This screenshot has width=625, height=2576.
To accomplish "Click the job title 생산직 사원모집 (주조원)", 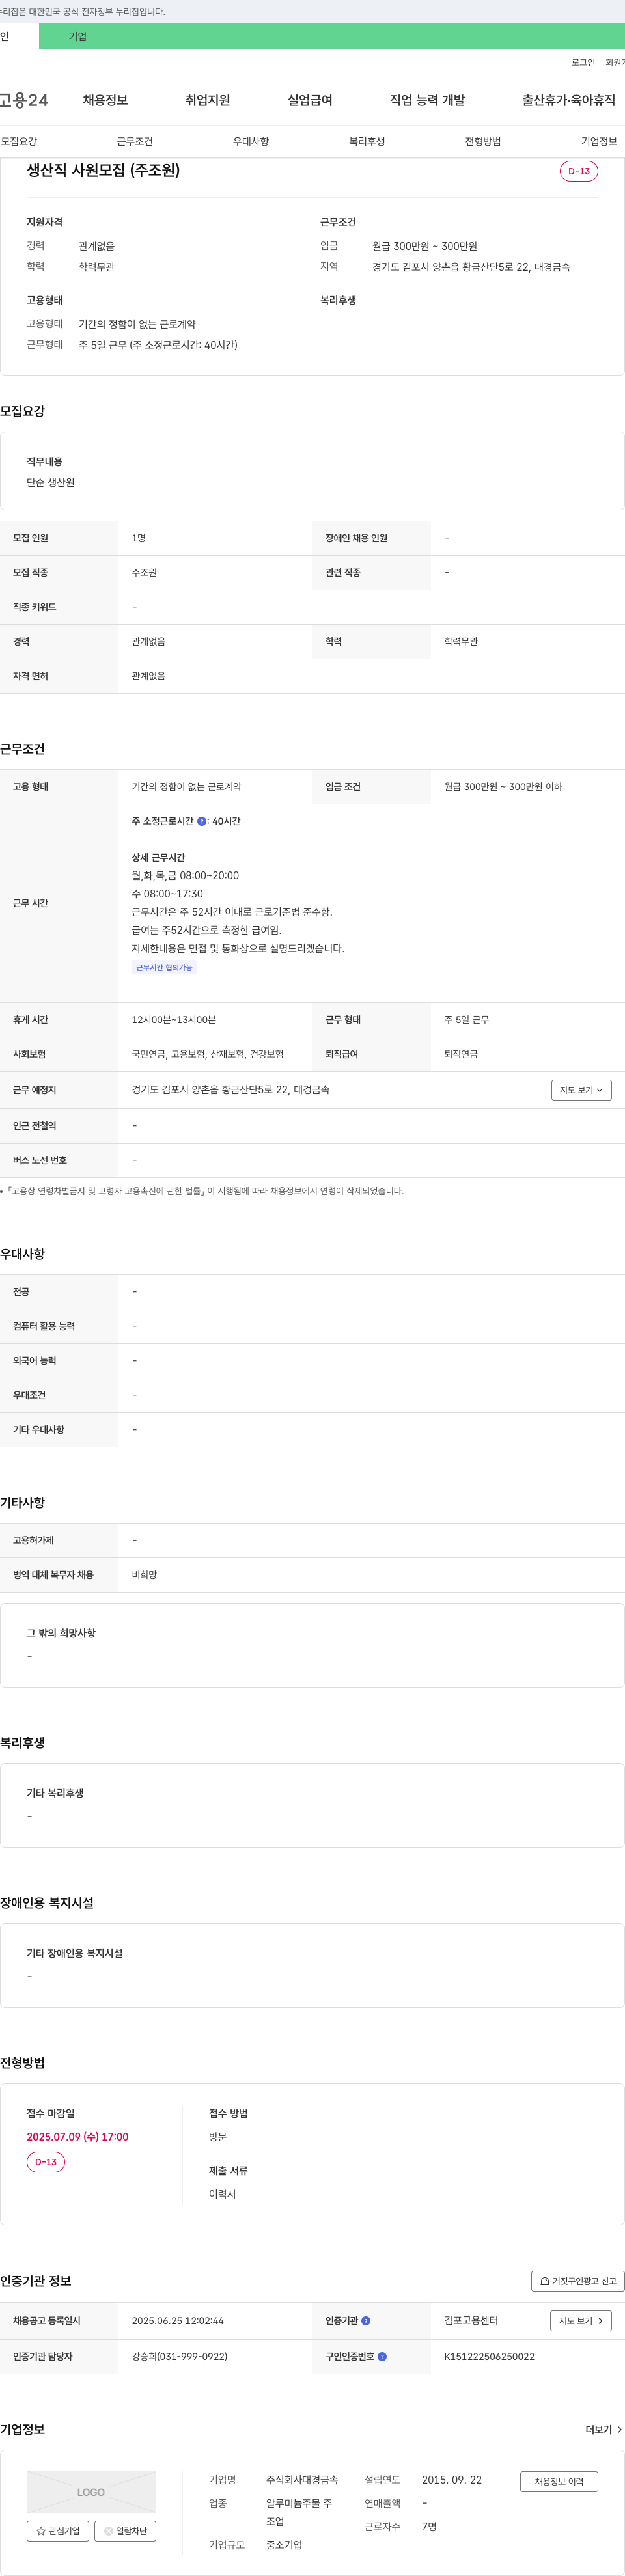I will click(103, 170).
